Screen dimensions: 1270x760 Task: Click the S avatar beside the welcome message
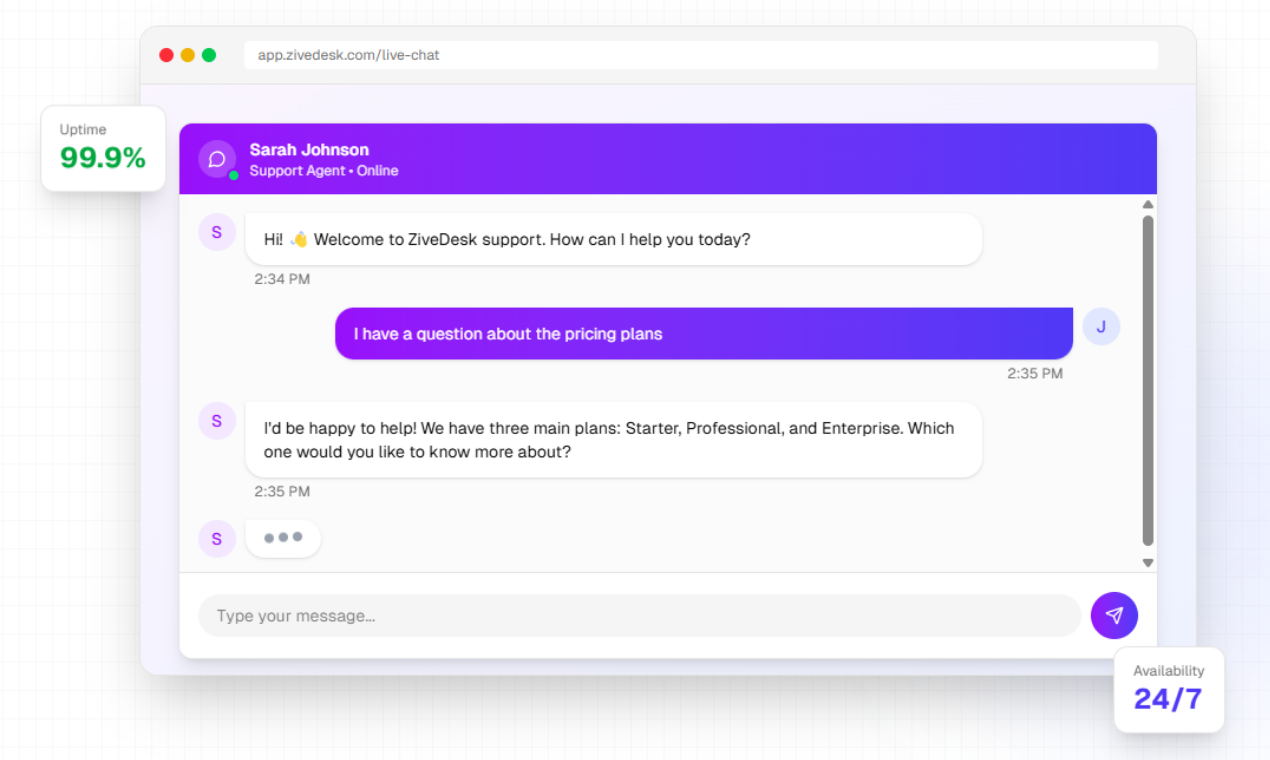(x=217, y=232)
